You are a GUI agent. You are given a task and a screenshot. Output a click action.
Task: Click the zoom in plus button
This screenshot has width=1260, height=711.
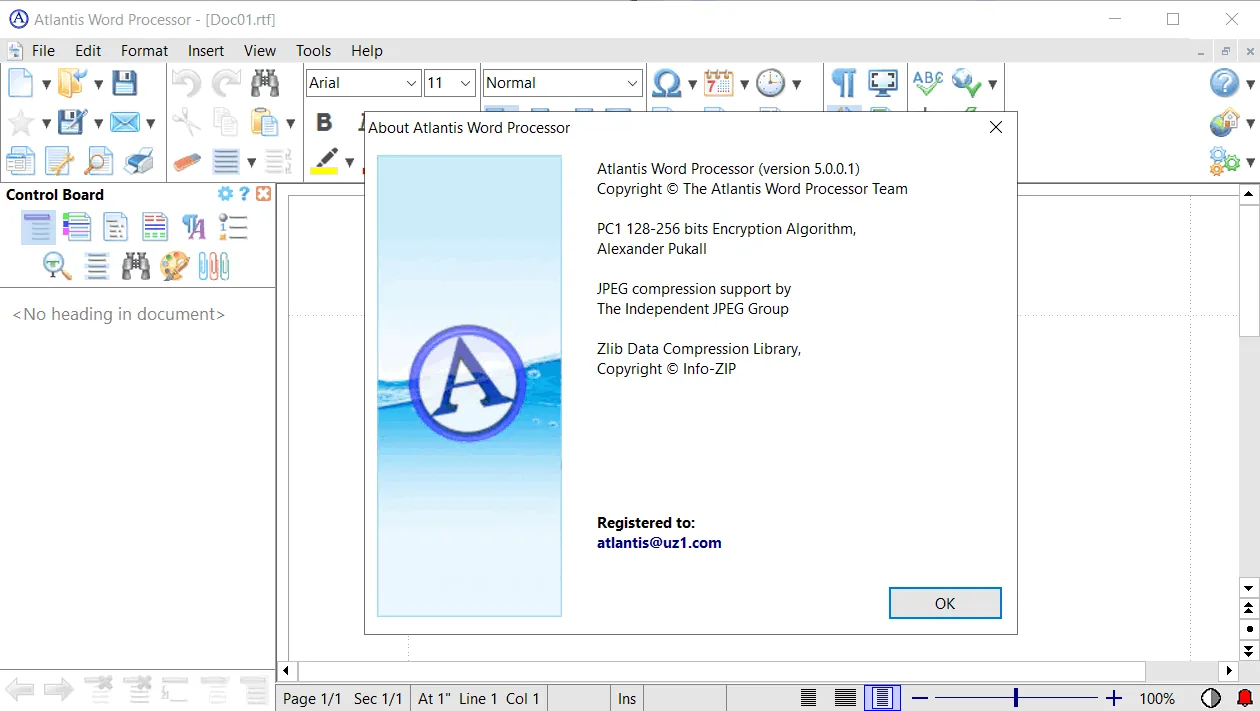tap(1114, 698)
